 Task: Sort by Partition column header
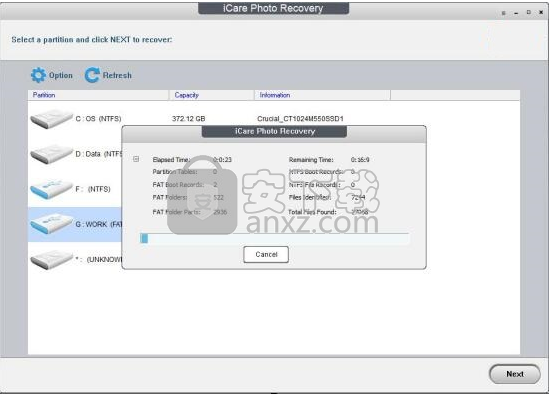coord(98,95)
